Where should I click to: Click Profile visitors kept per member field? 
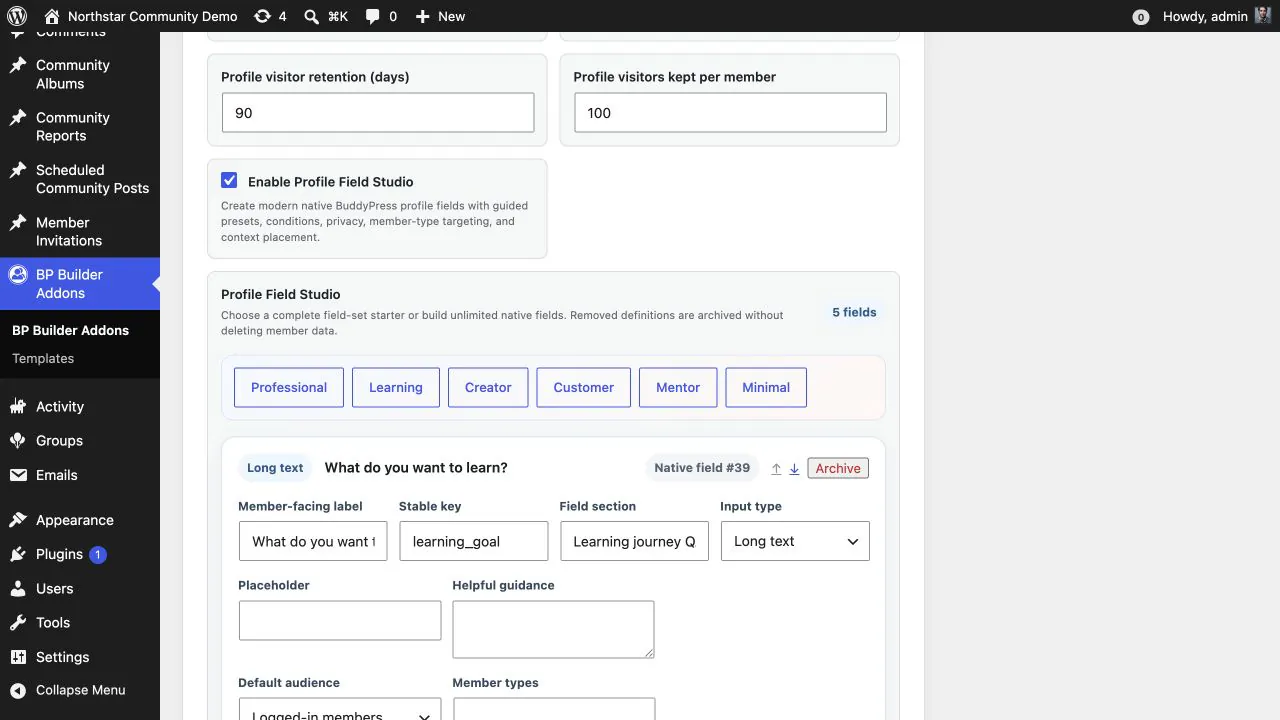(x=730, y=113)
